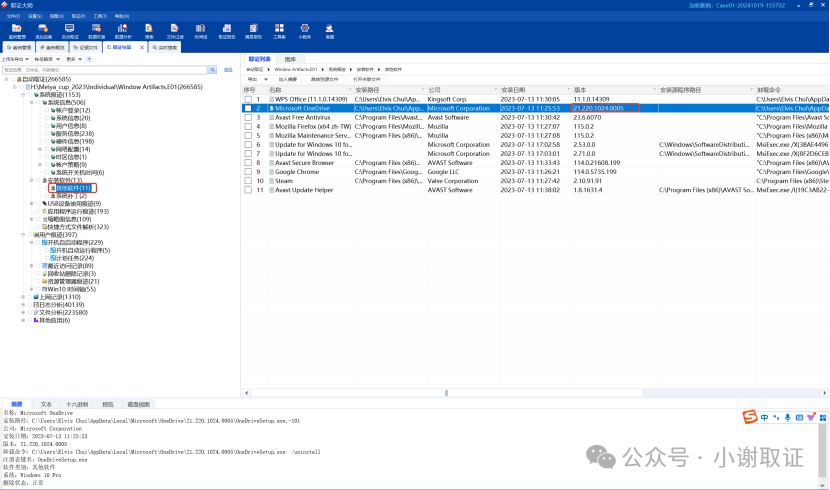
Task: Expand the 上网记录(1310) tree node
Action: pyautogui.click(x=23, y=297)
